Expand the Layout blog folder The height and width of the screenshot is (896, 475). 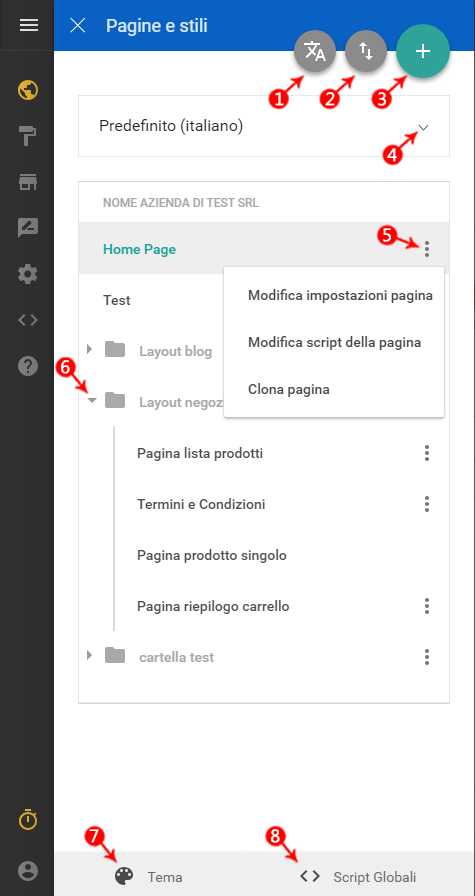(x=89, y=349)
